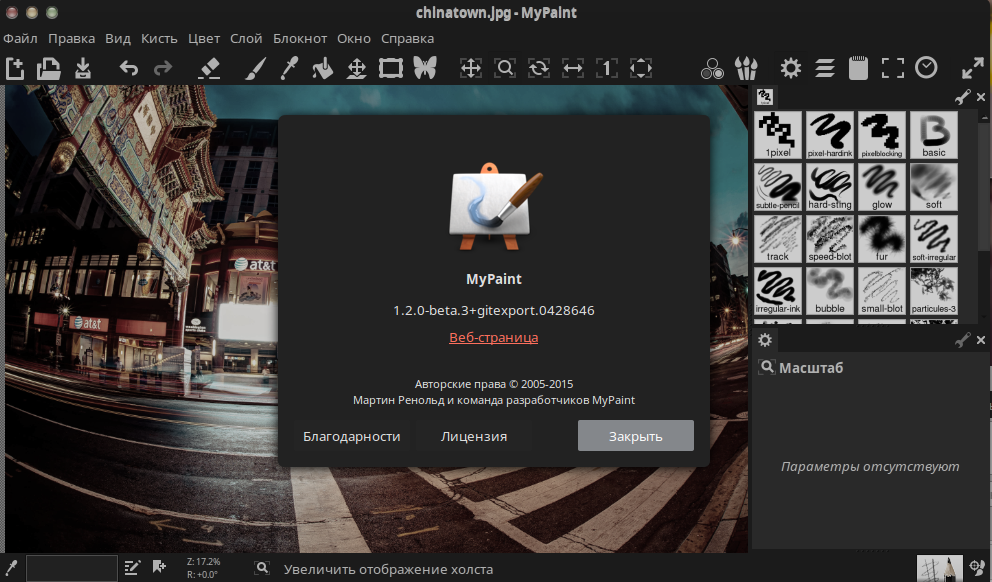
Task: Select the basic brush
Action: click(x=934, y=135)
